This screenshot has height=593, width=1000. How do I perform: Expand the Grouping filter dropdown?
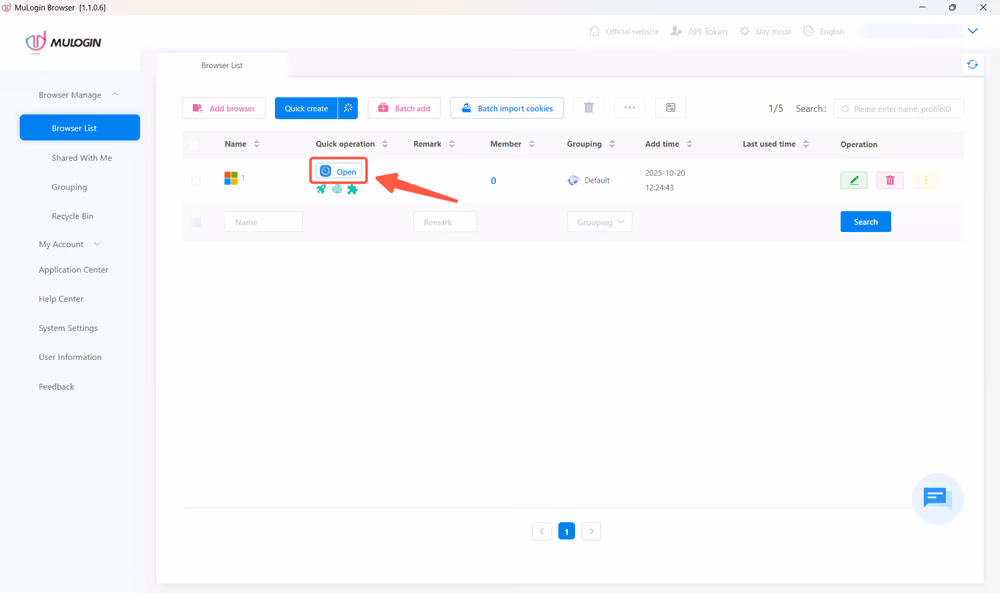click(x=599, y=222)
